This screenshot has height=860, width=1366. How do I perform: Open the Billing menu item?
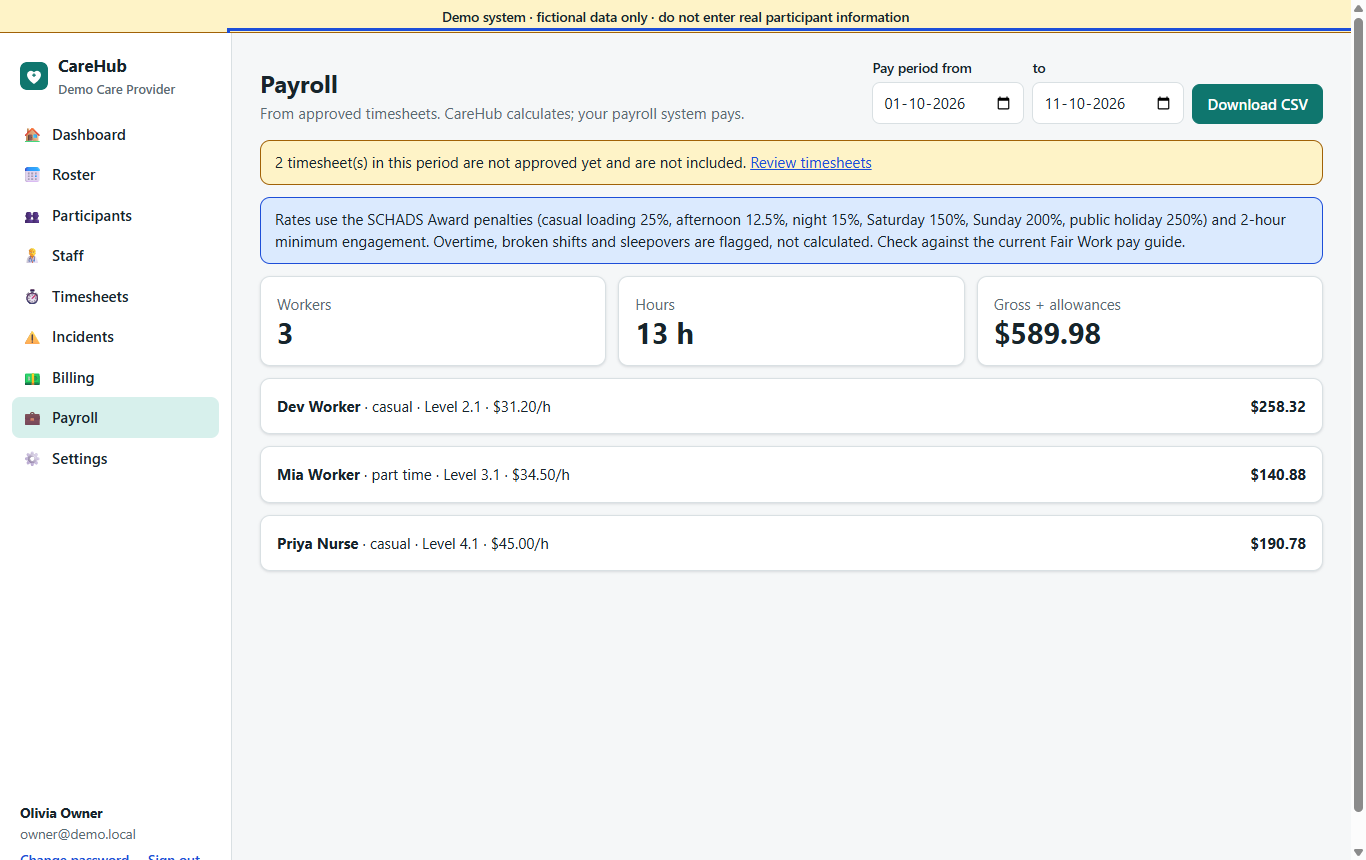pos(115,378)
